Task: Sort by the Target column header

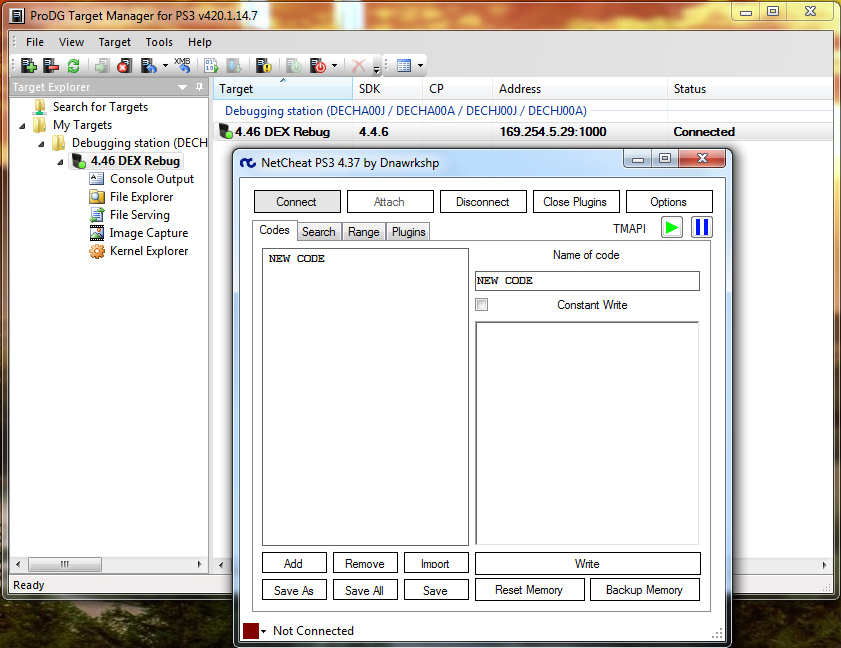Action: pyautogui.click(x=283, y=89)
